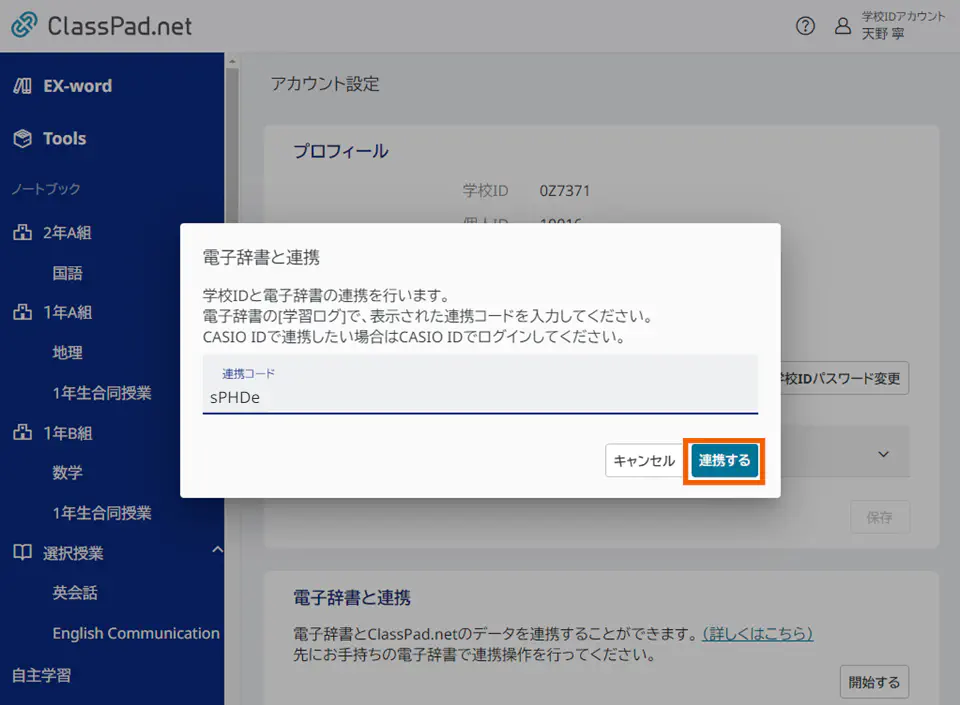Image resolution: width=960 pixels, height=705 pixels.
Task: Open English Communication course
Action: pos(136,633)
